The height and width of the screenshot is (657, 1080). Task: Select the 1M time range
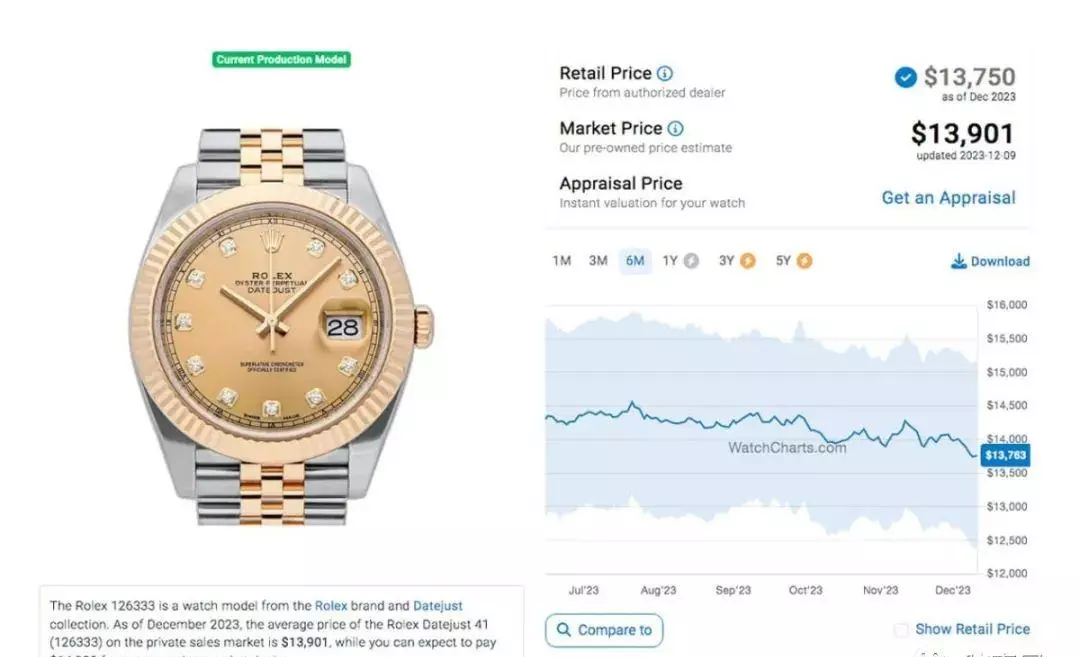pyautogui.click(x=561, y=261)
